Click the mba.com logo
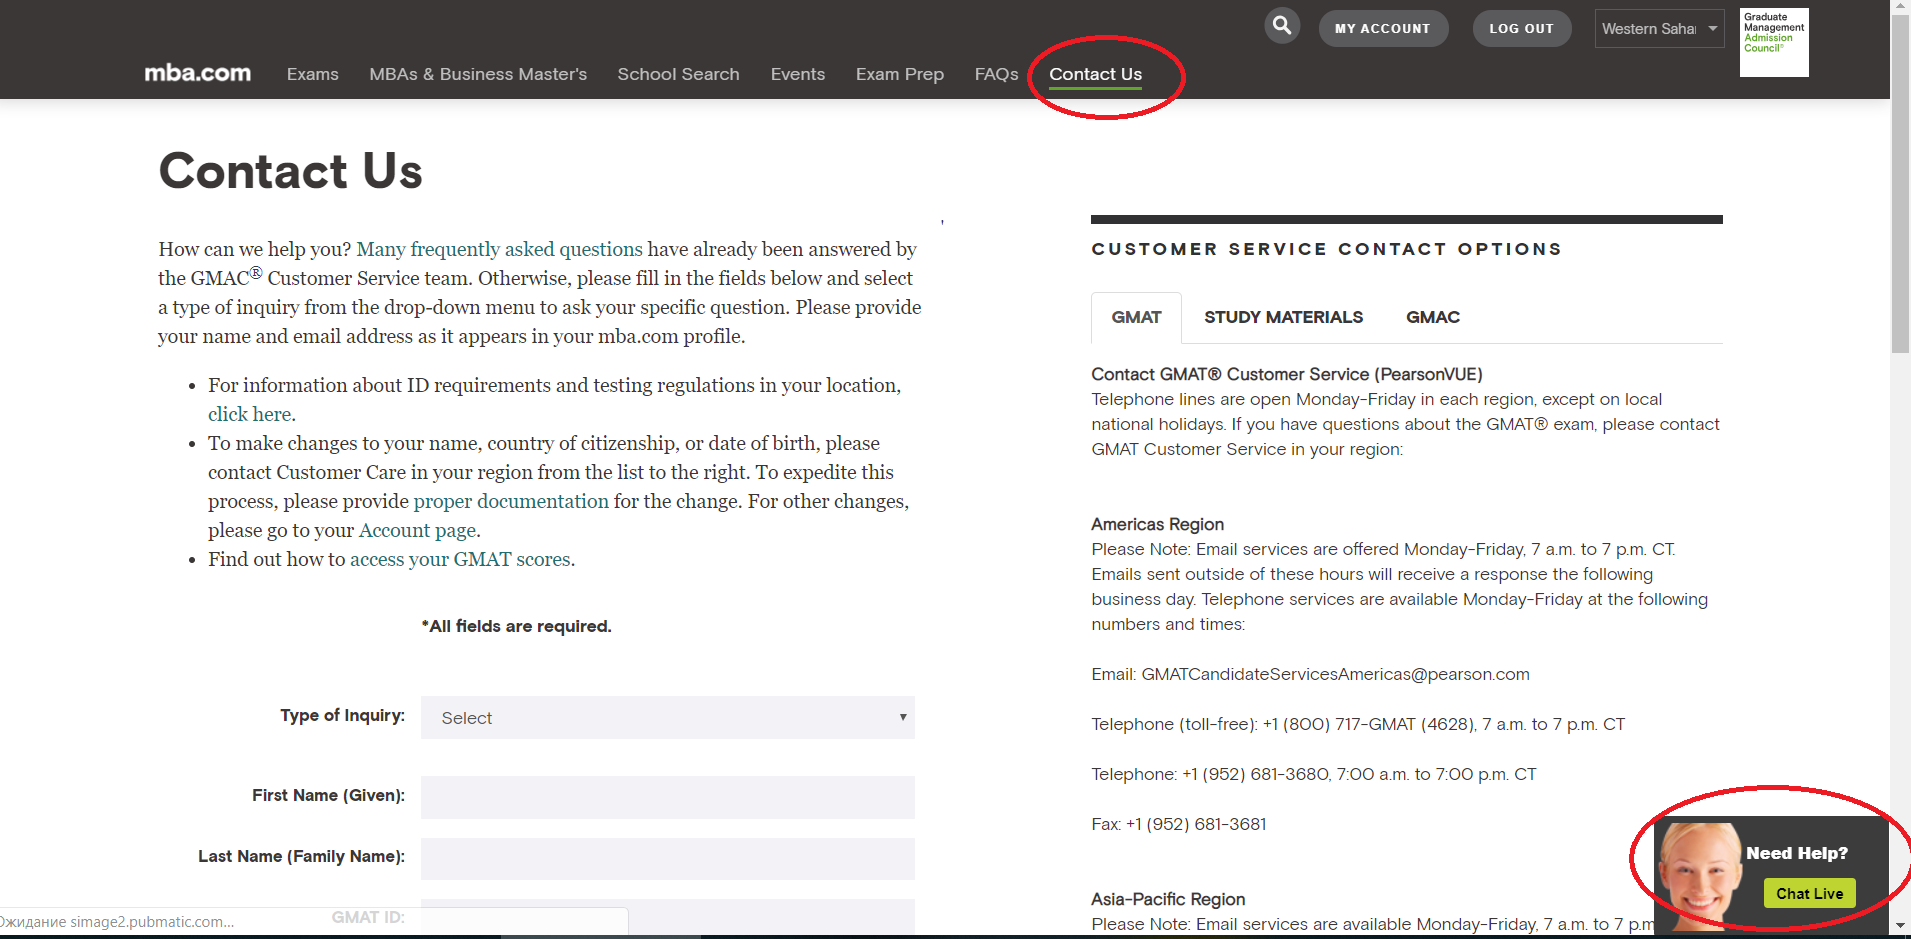This screenshot has height=939, width=1911. [x=198, y=73]
